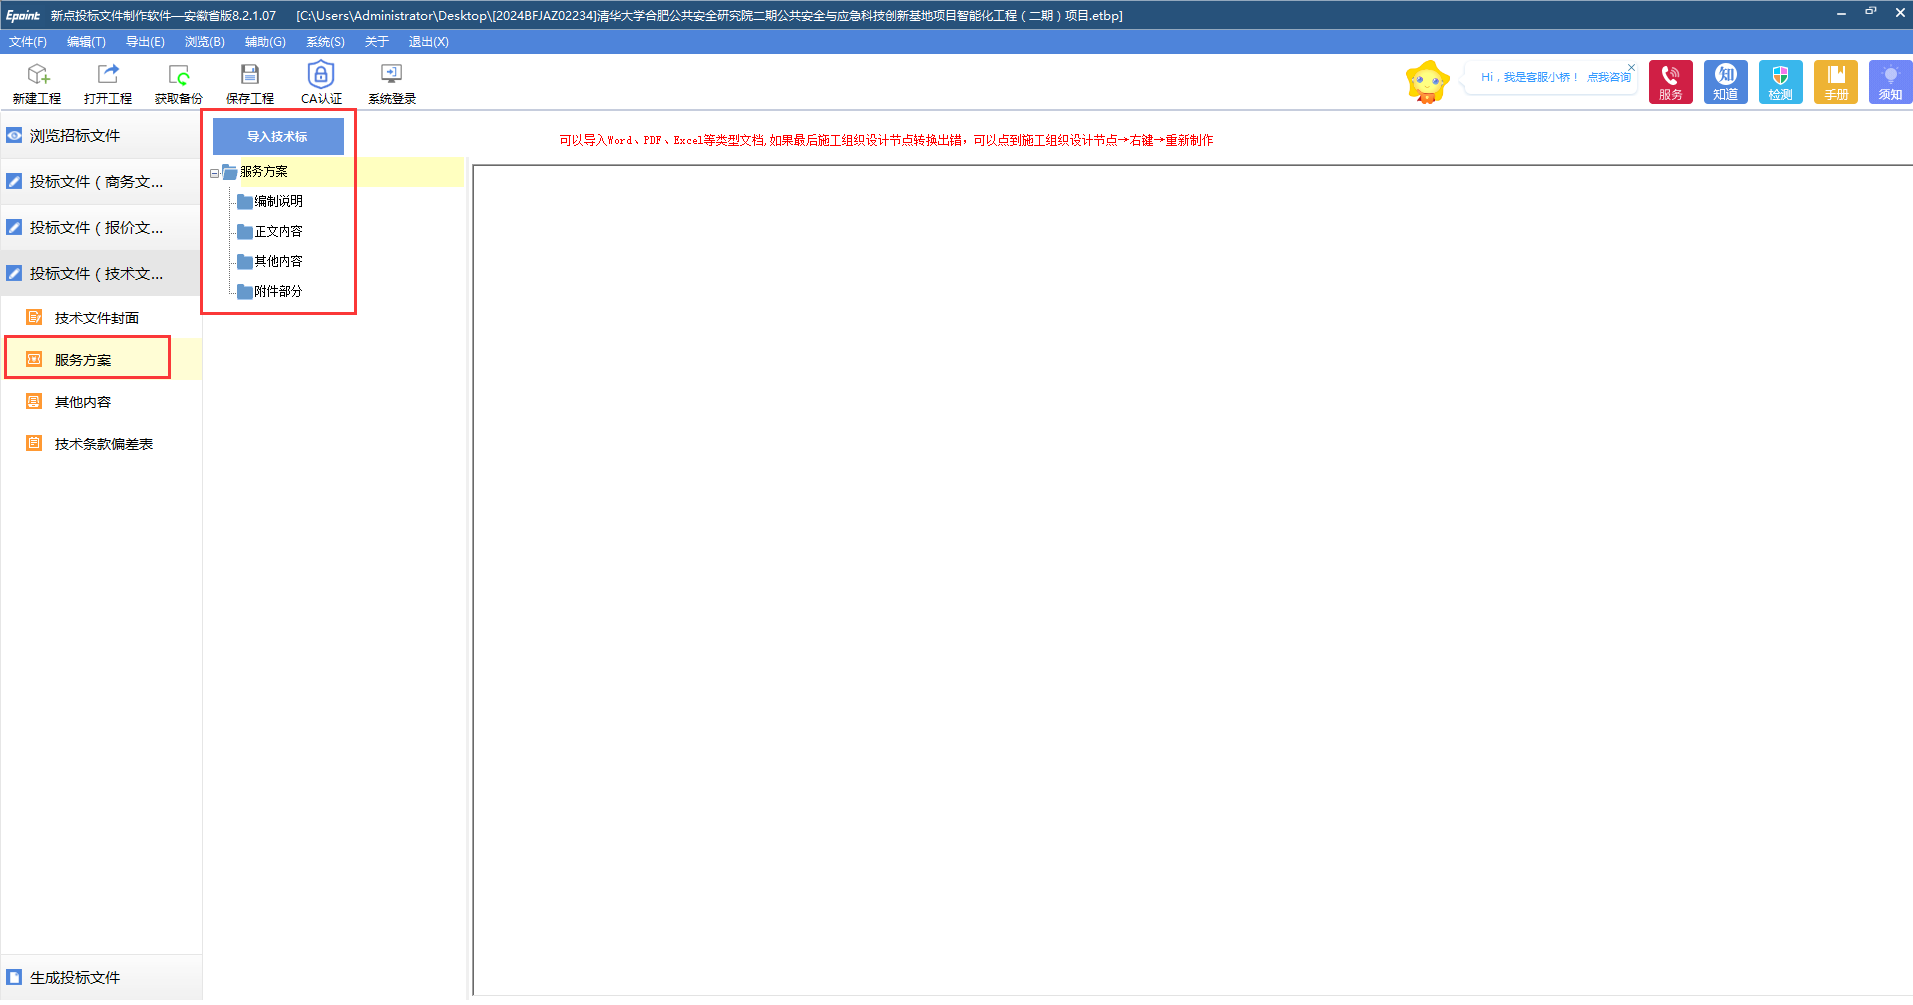This screenshot has width=1913, height=1005.
Task: Click the blue 知道 icon
Action: 1725,82
